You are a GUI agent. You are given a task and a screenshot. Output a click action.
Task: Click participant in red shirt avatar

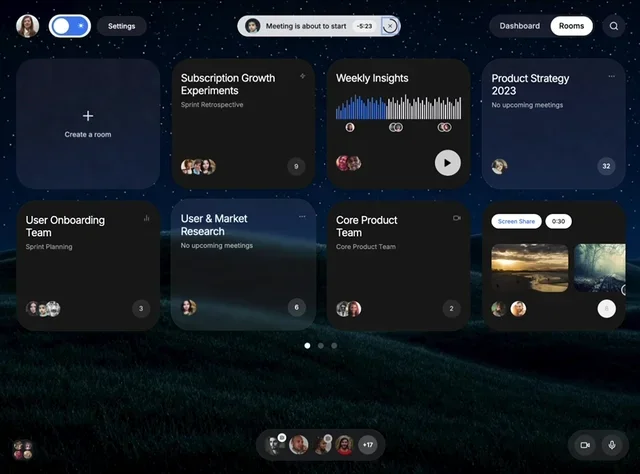(344, 445)
